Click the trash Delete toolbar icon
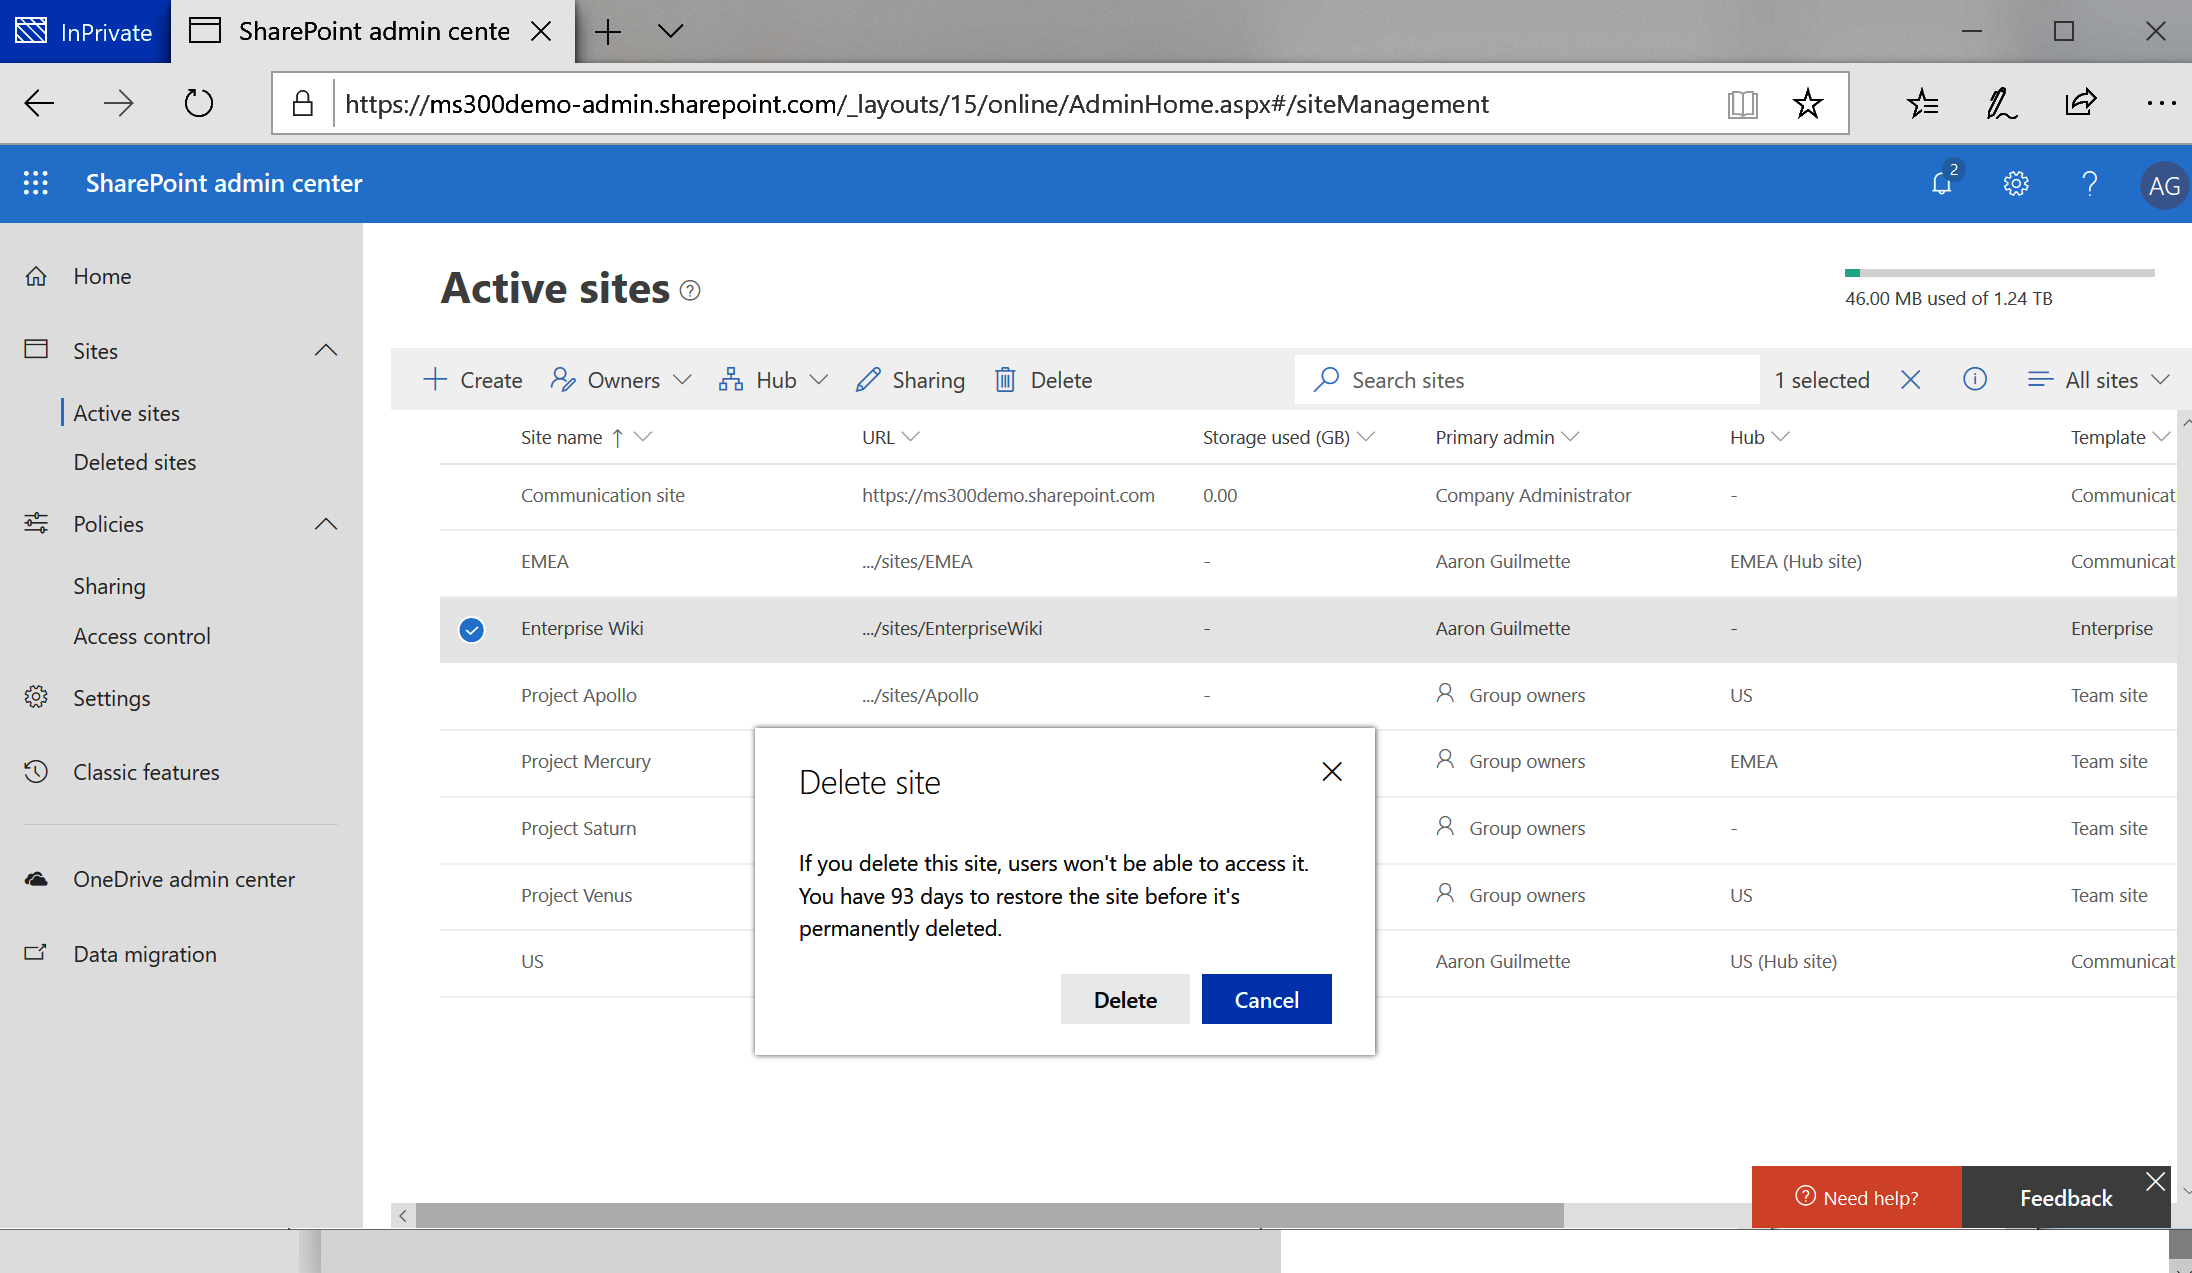 (1005, 380)
